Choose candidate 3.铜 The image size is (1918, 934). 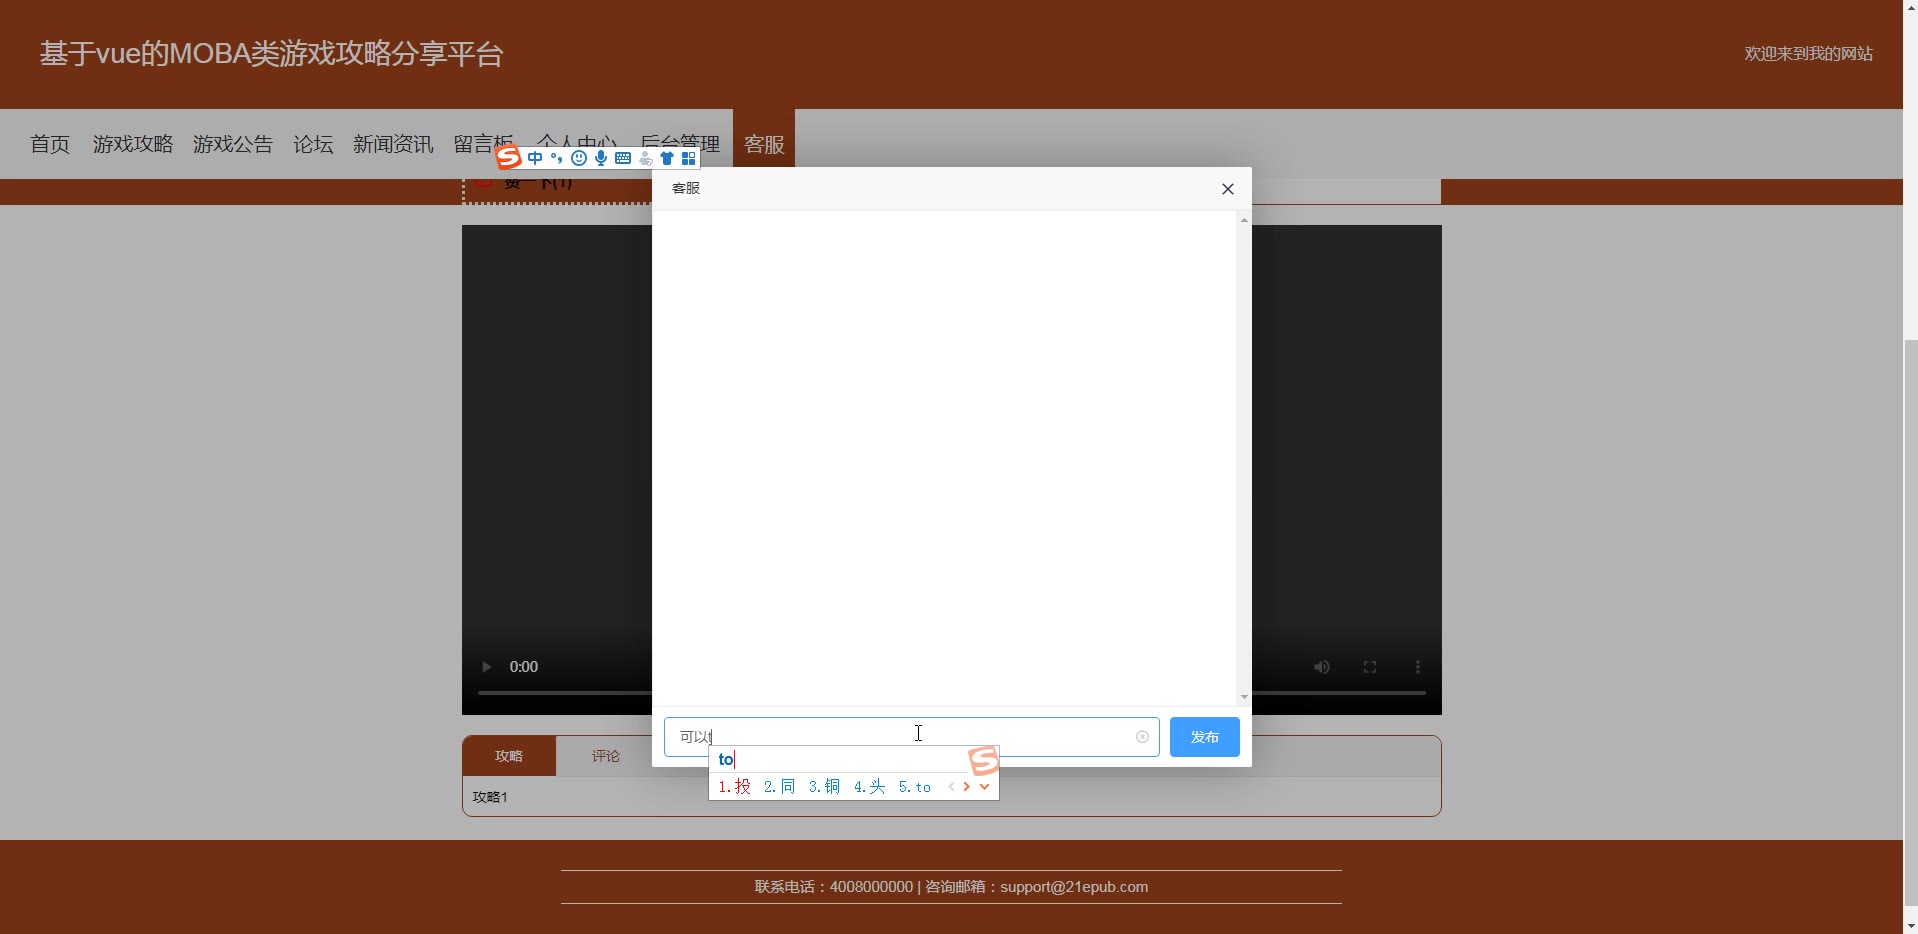tap(825, 787)
